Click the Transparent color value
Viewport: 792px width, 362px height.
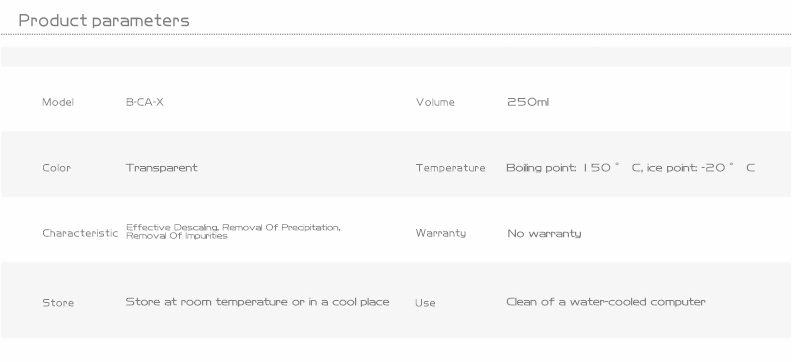(161, 168)
